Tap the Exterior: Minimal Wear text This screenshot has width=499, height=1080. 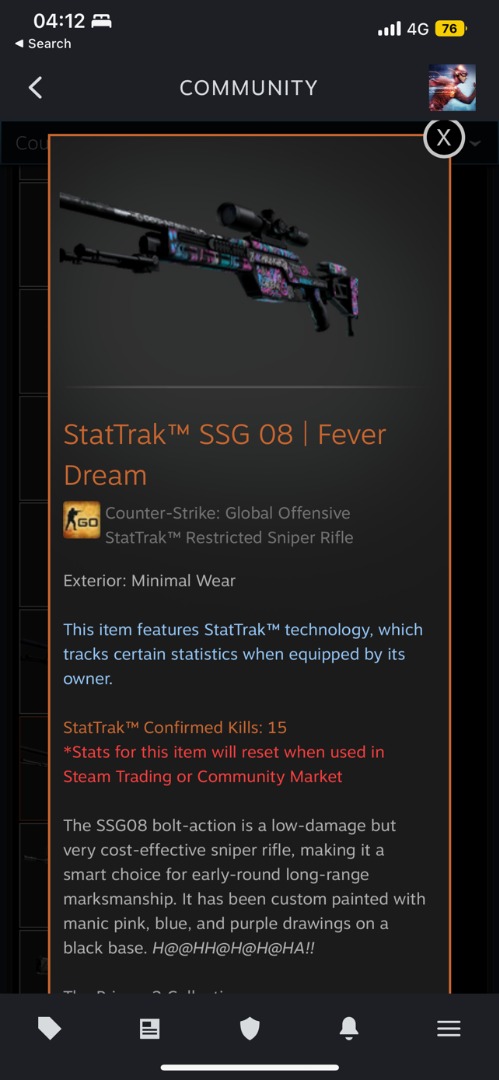point(150,581)
